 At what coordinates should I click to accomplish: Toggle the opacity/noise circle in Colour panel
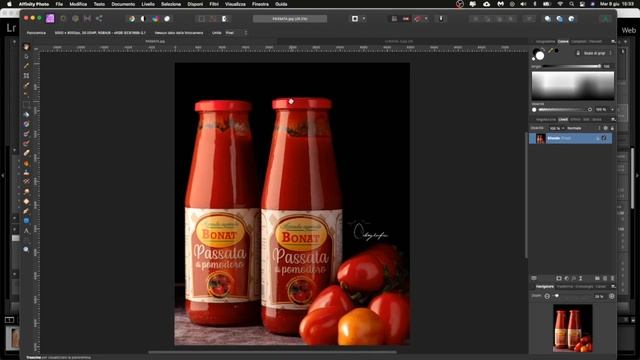tap(534, 110)
